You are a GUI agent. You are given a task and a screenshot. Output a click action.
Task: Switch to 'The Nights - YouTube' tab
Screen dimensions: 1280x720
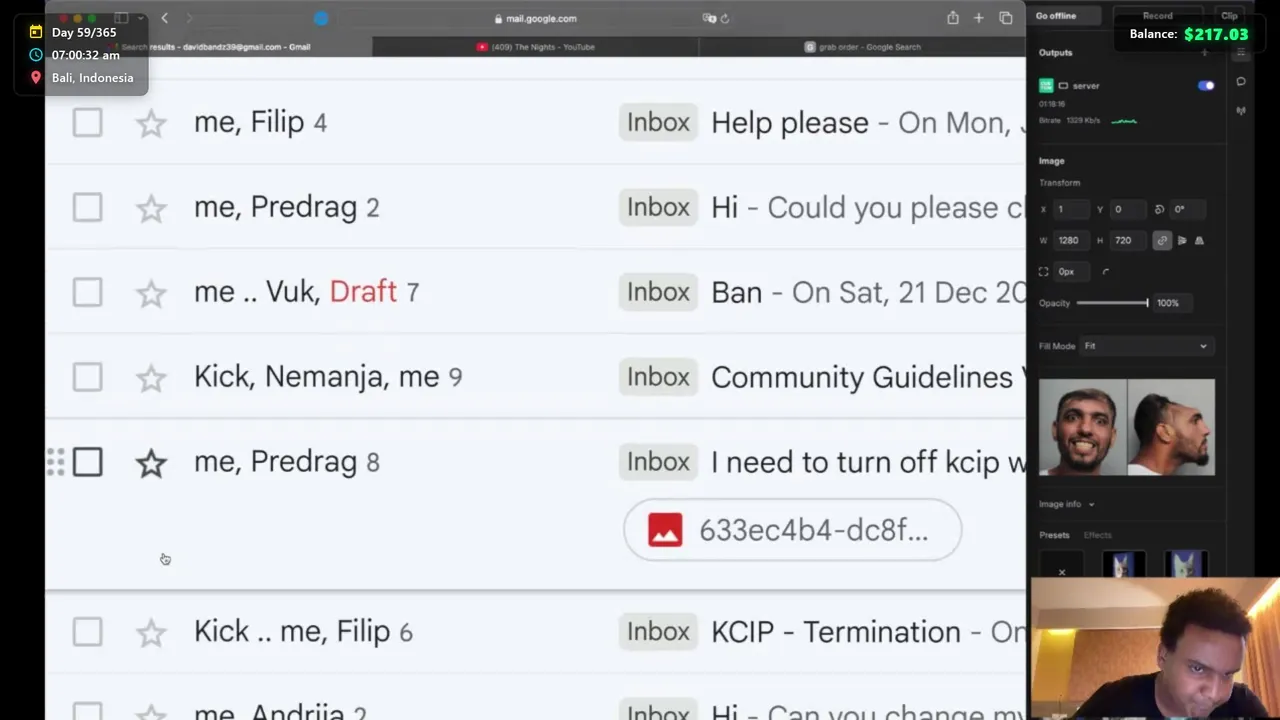[536, 47]
